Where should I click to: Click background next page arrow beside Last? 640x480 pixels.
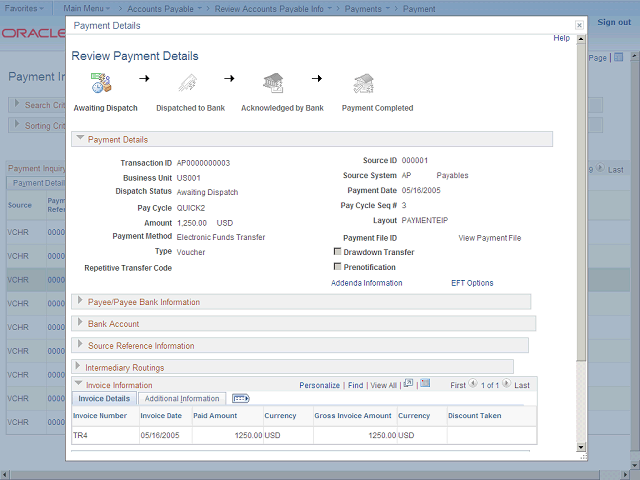(600, 168)
